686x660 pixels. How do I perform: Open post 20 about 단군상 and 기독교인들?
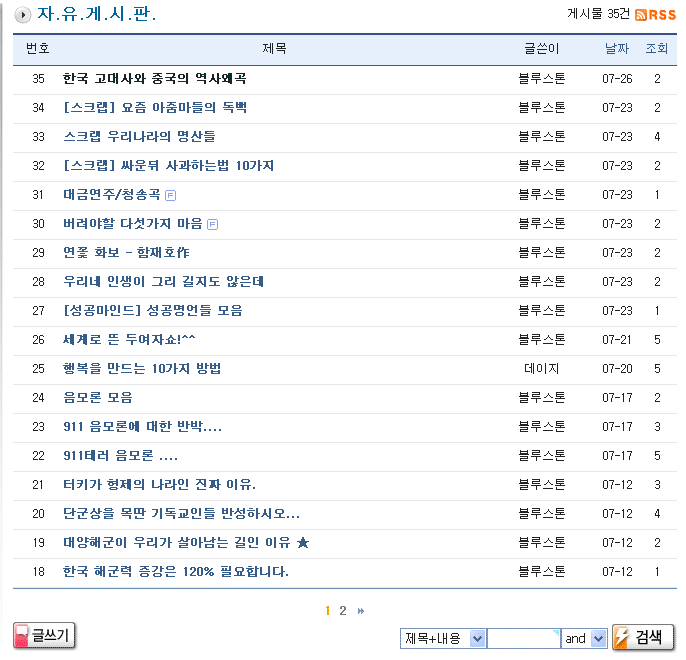tap(181, 513)
